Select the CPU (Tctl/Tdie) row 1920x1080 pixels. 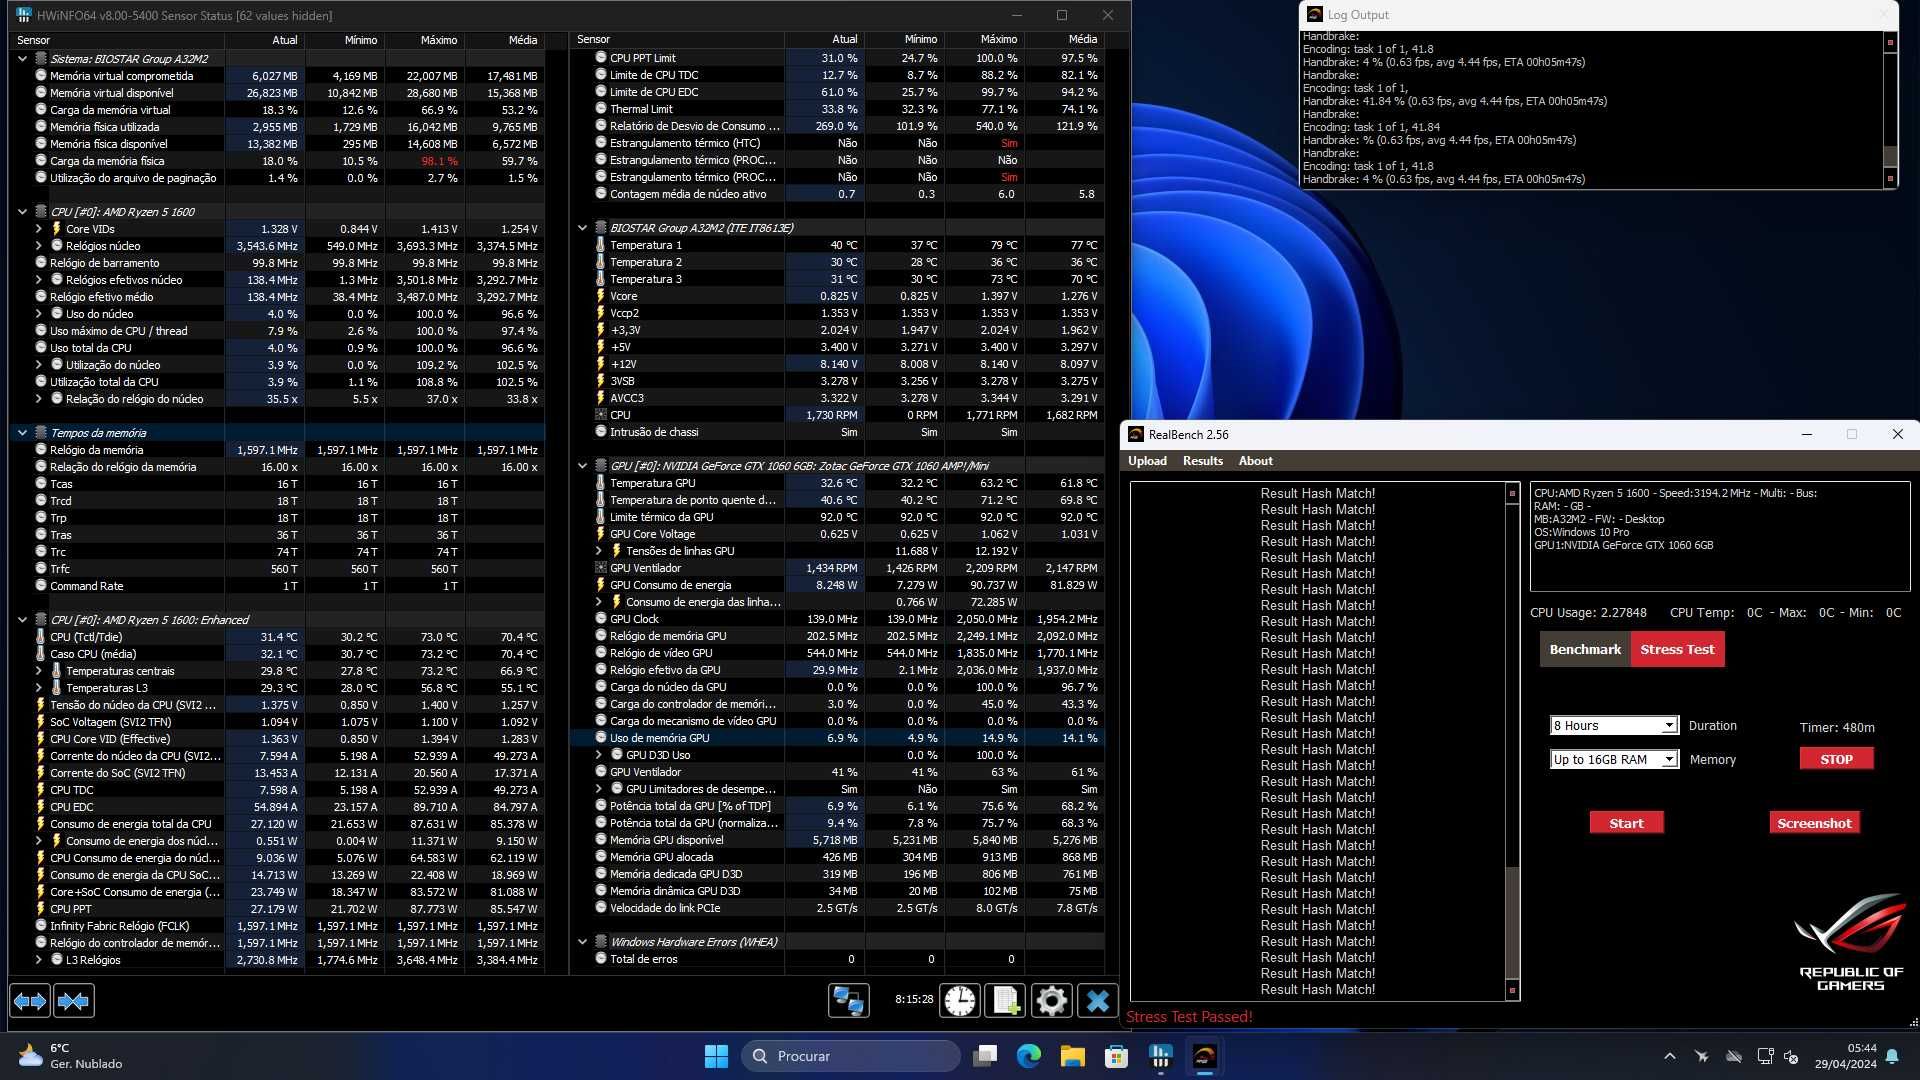(x=277, y=637)
